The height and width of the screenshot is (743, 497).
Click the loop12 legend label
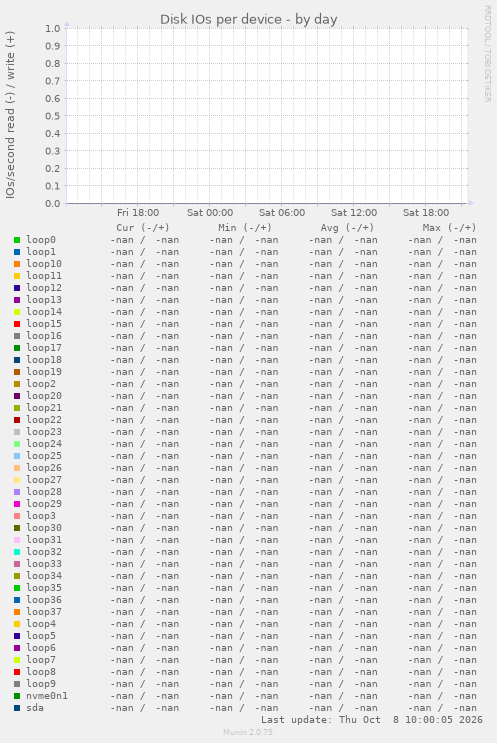[44, 288]
